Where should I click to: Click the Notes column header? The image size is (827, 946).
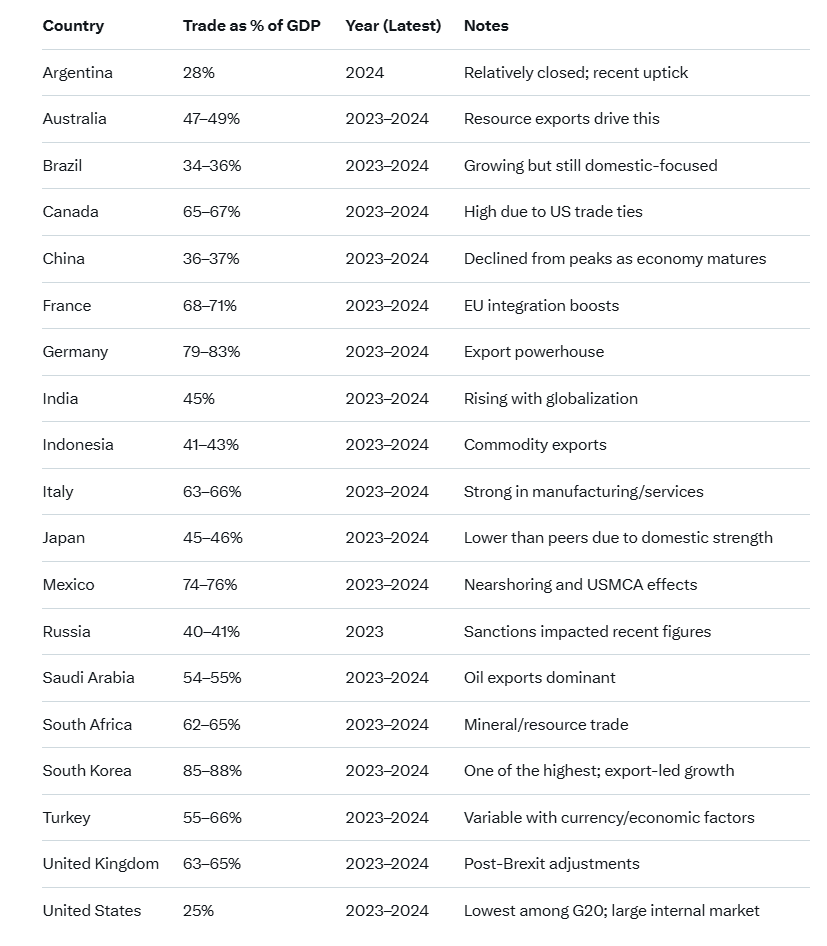tap(486, 26)
